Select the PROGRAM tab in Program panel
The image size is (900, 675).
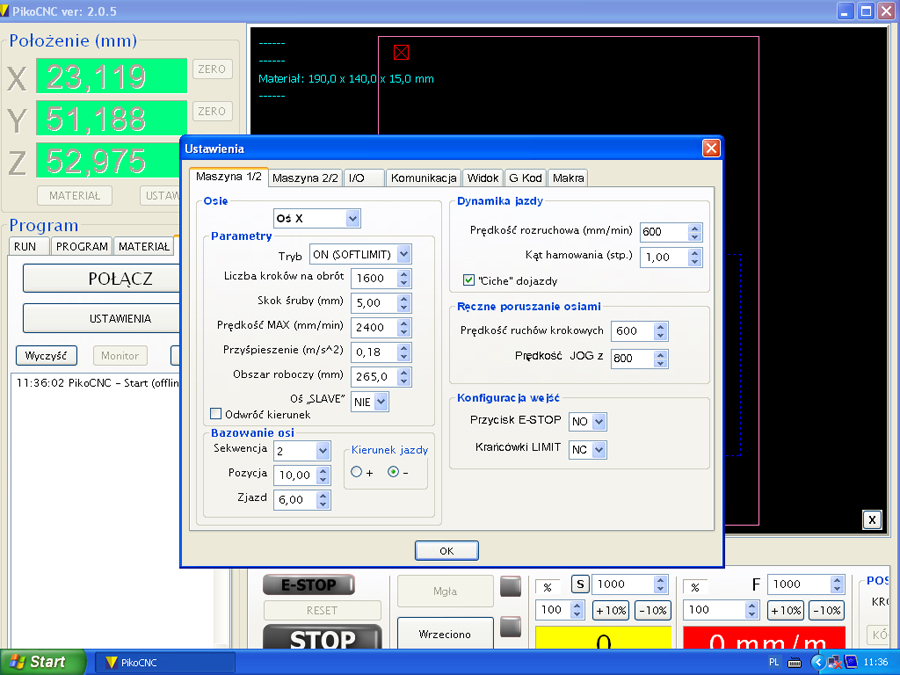pos(82,246)
